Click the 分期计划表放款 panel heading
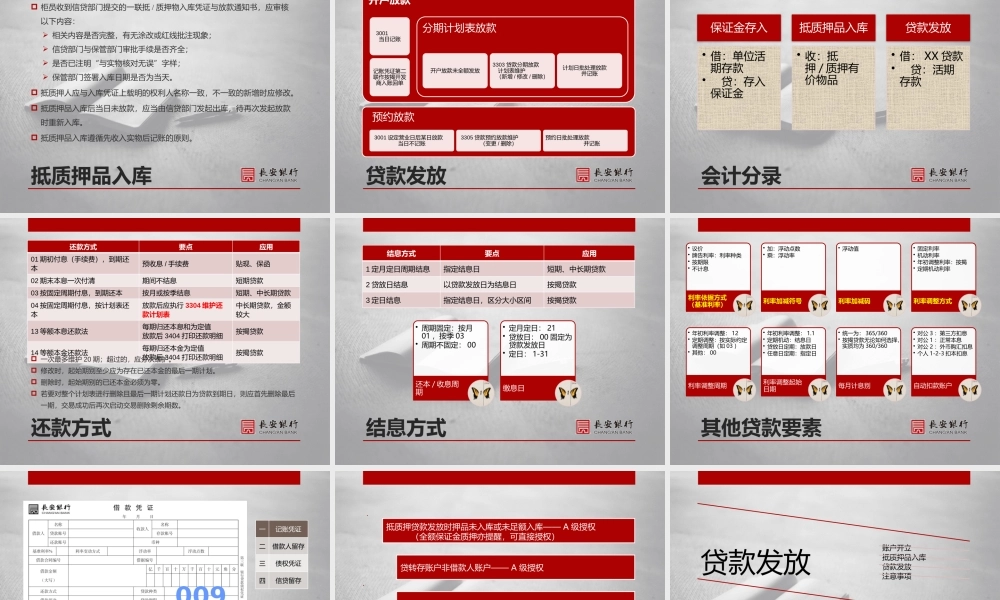The image size is (1000, 600). [x=461, y=29]
